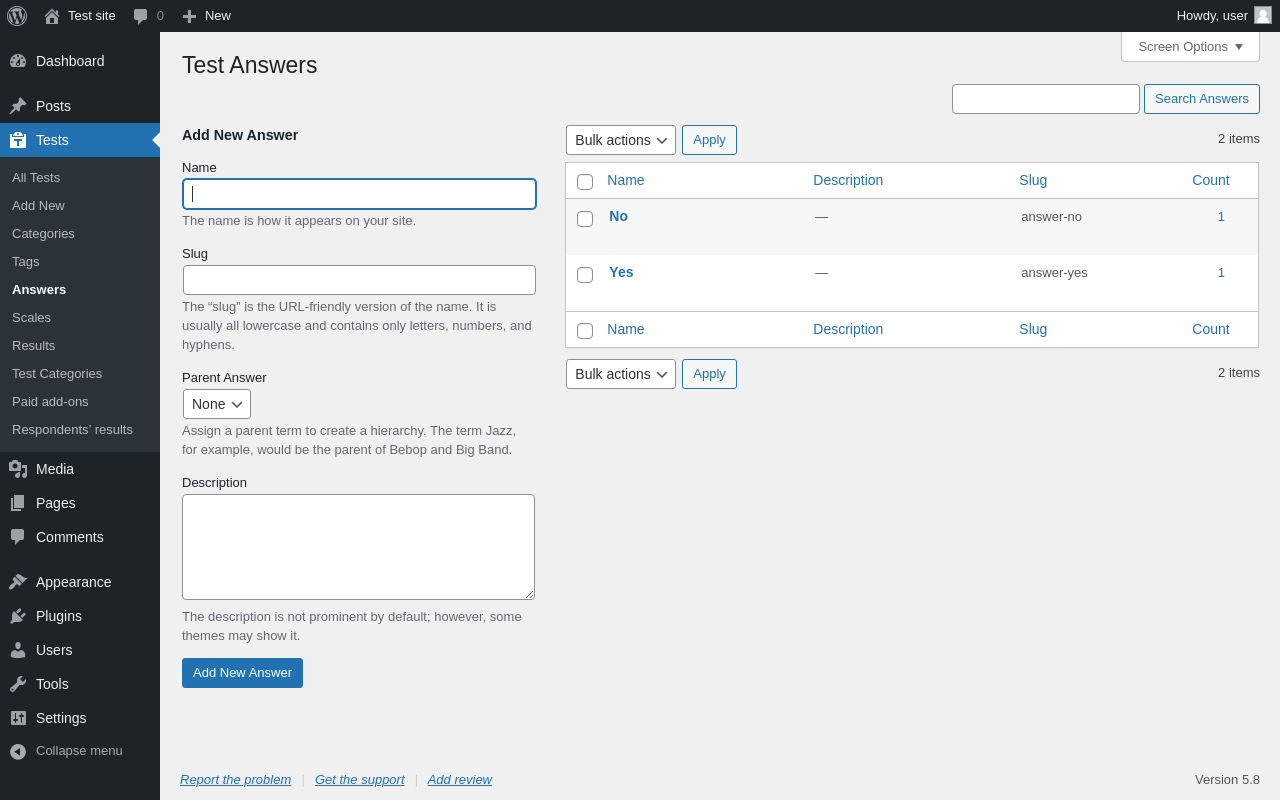The height and width of the screenshot is (800, 1280).
Task: Sort by Name in the table header
Action: point(626,180)
